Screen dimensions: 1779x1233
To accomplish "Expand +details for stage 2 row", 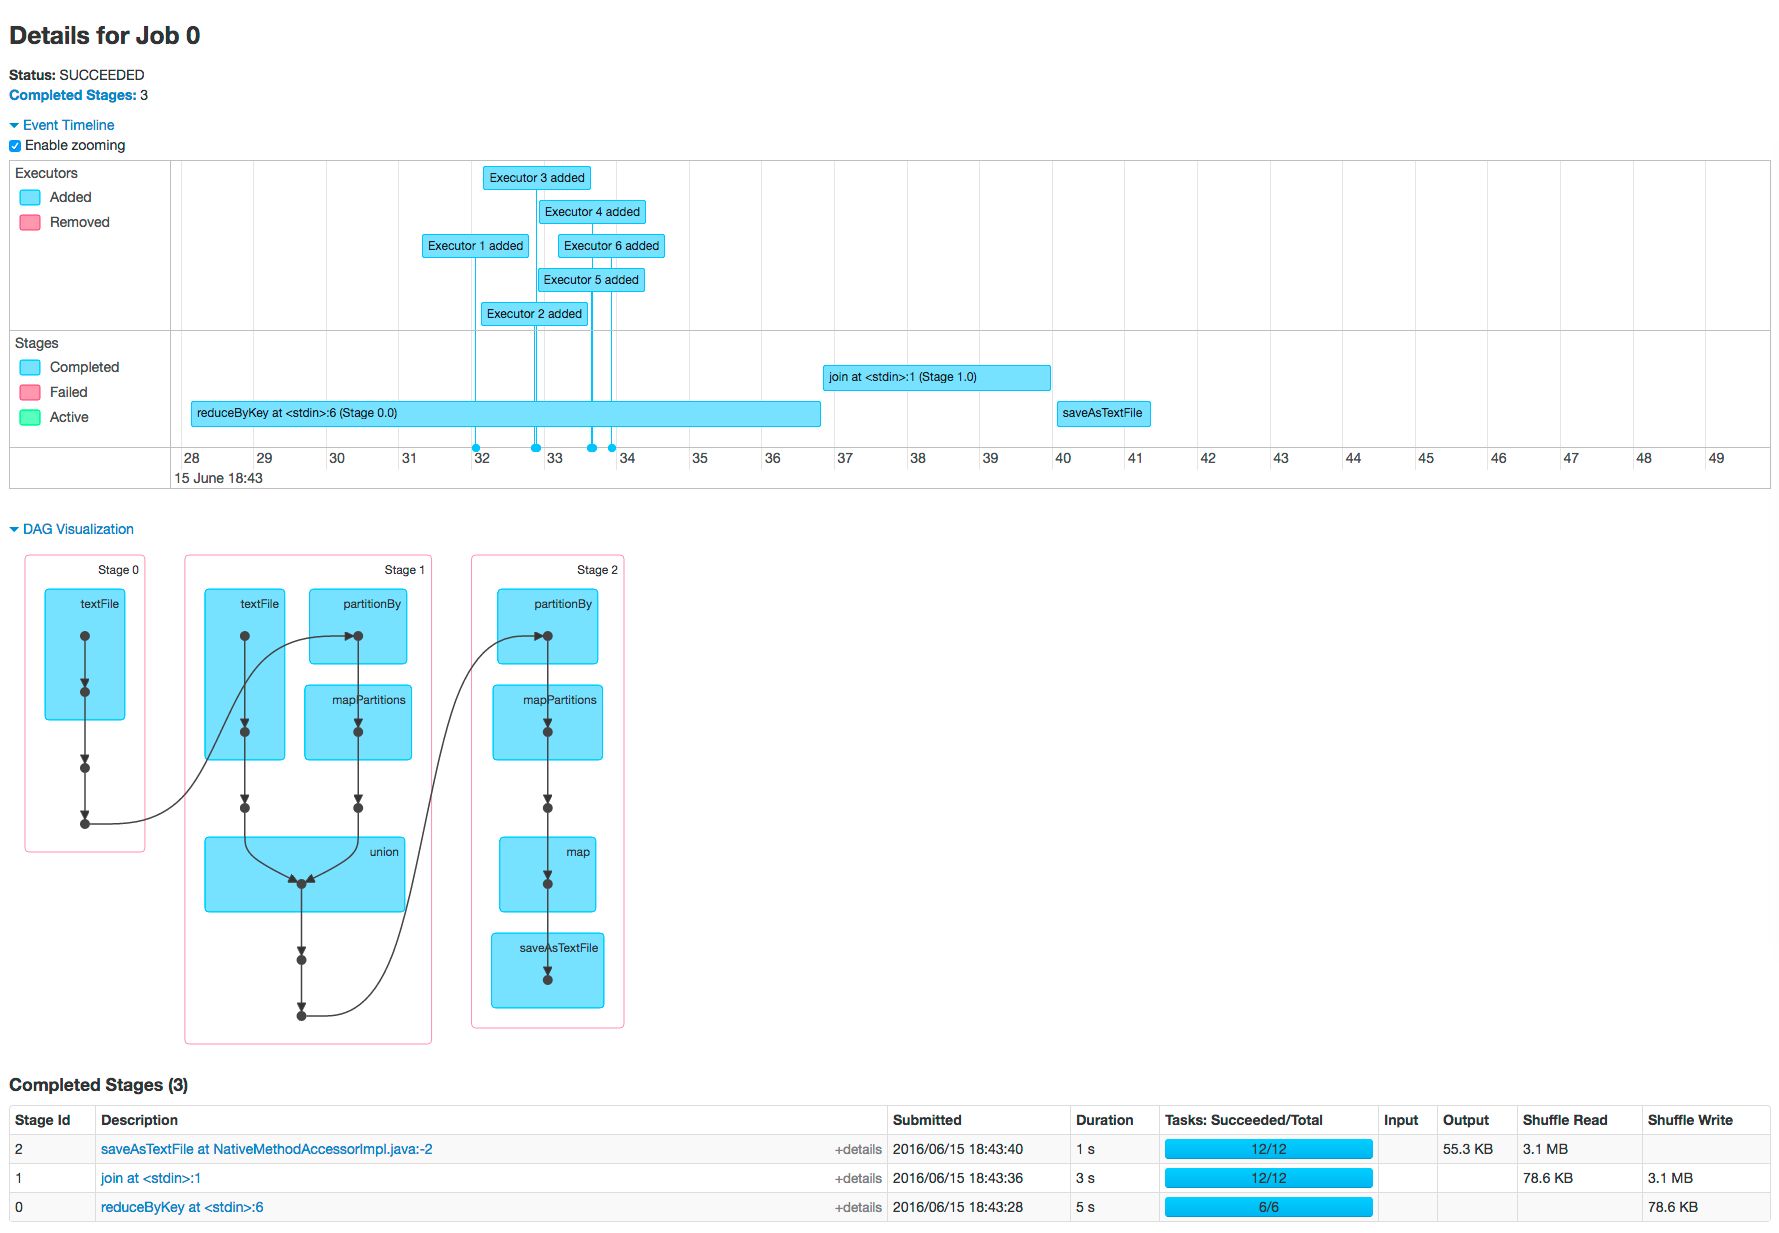I will [x=858, y=1150].
